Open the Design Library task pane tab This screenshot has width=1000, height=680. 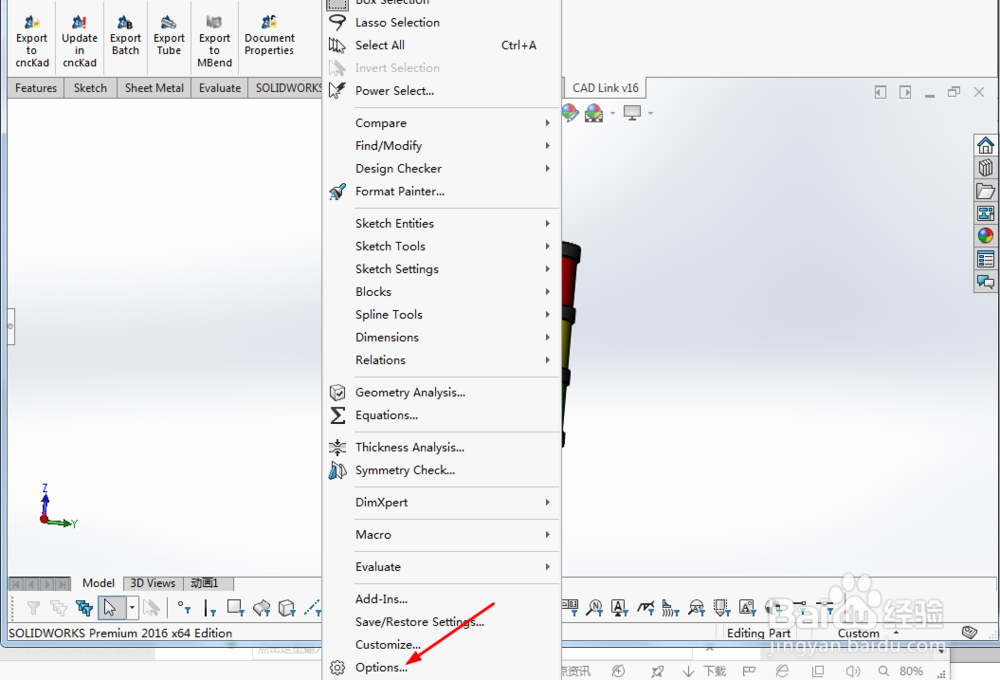click(985, 168)
